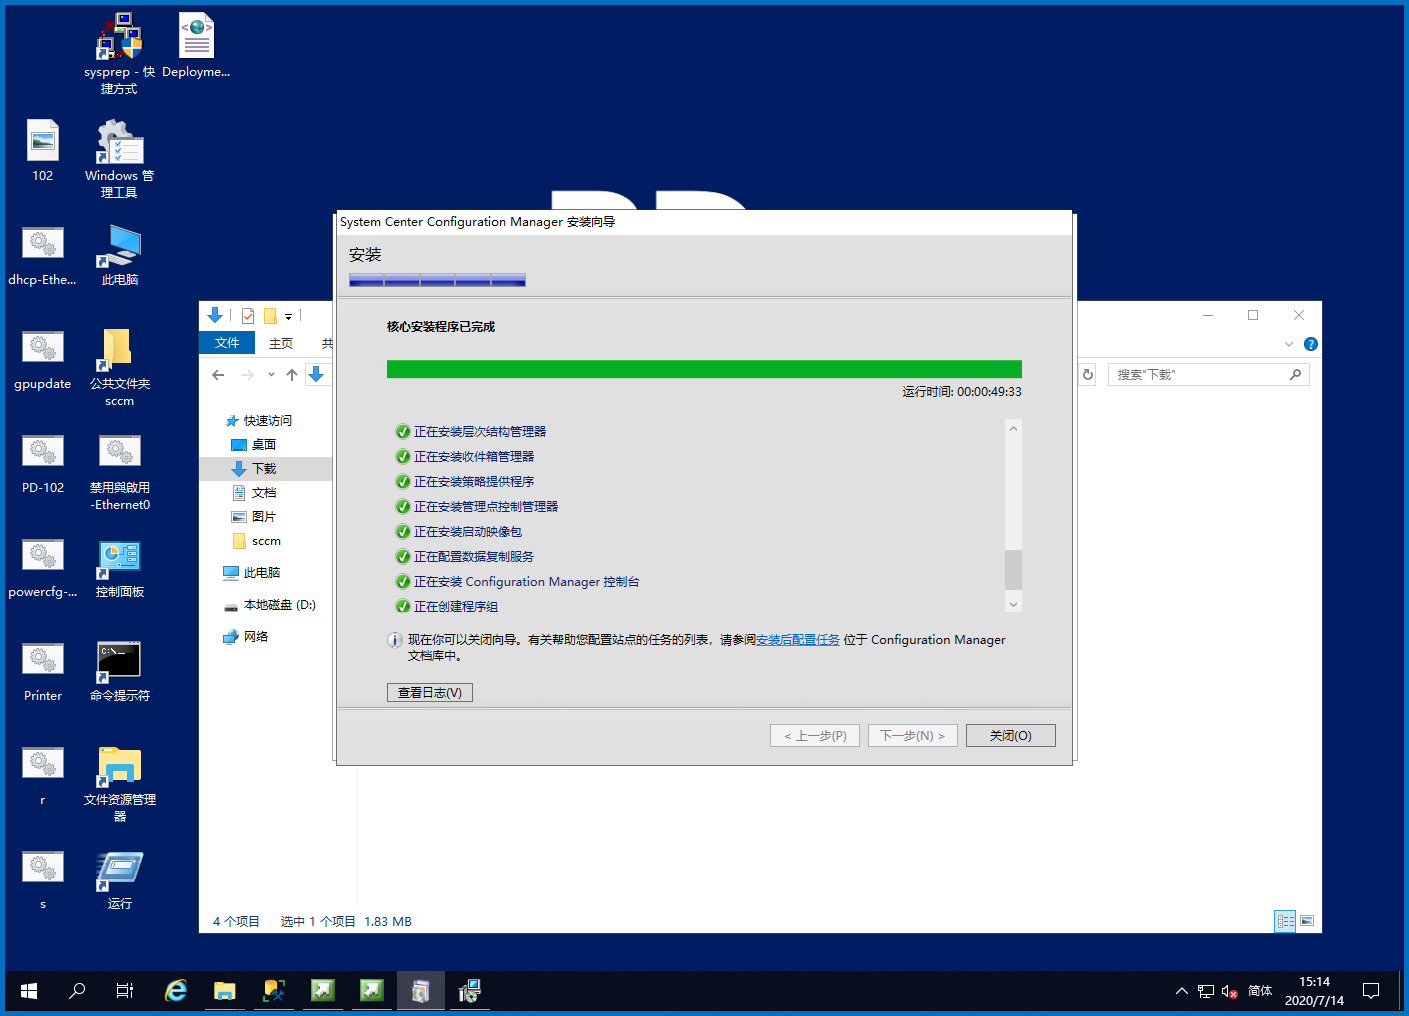Click the Explorer back arrow
This screenshot has height=1016, width=1409.
tap(218, 375)
